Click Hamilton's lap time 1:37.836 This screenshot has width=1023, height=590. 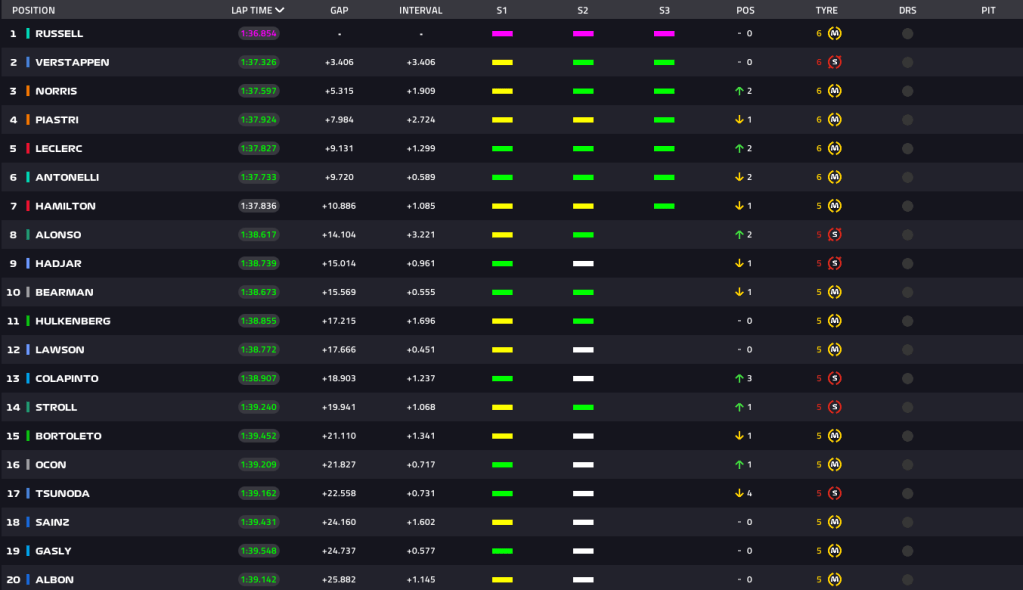[258, 206]
